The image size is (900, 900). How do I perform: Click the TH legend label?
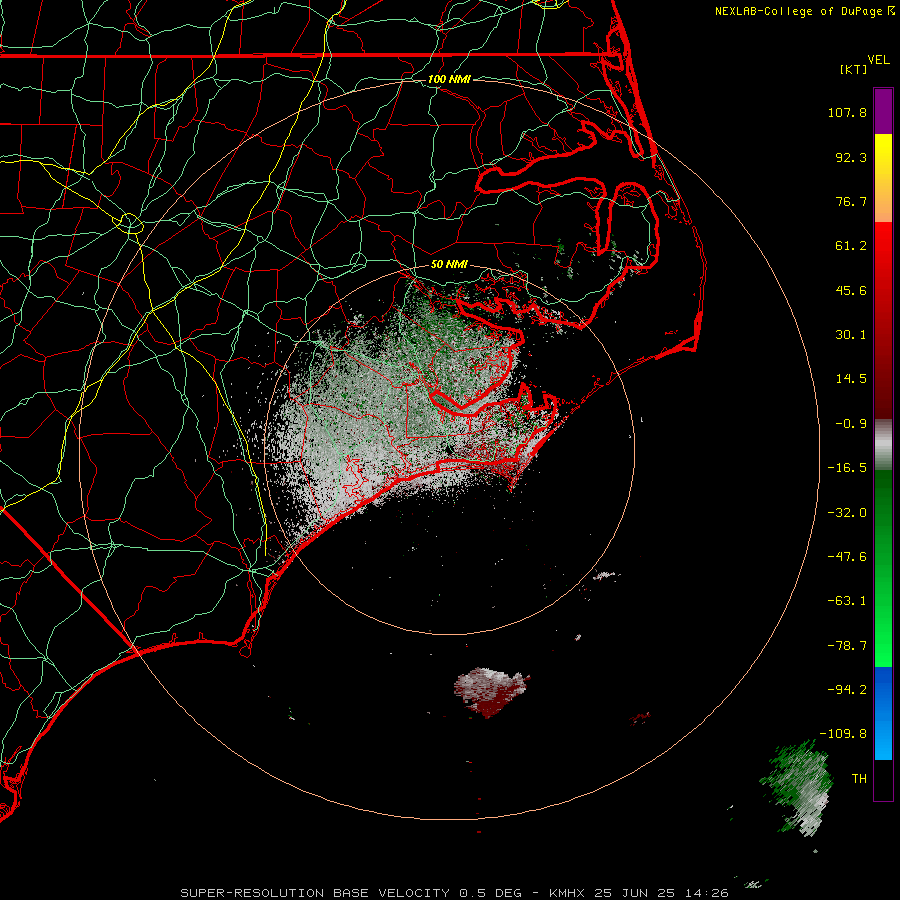click(859, 779)
